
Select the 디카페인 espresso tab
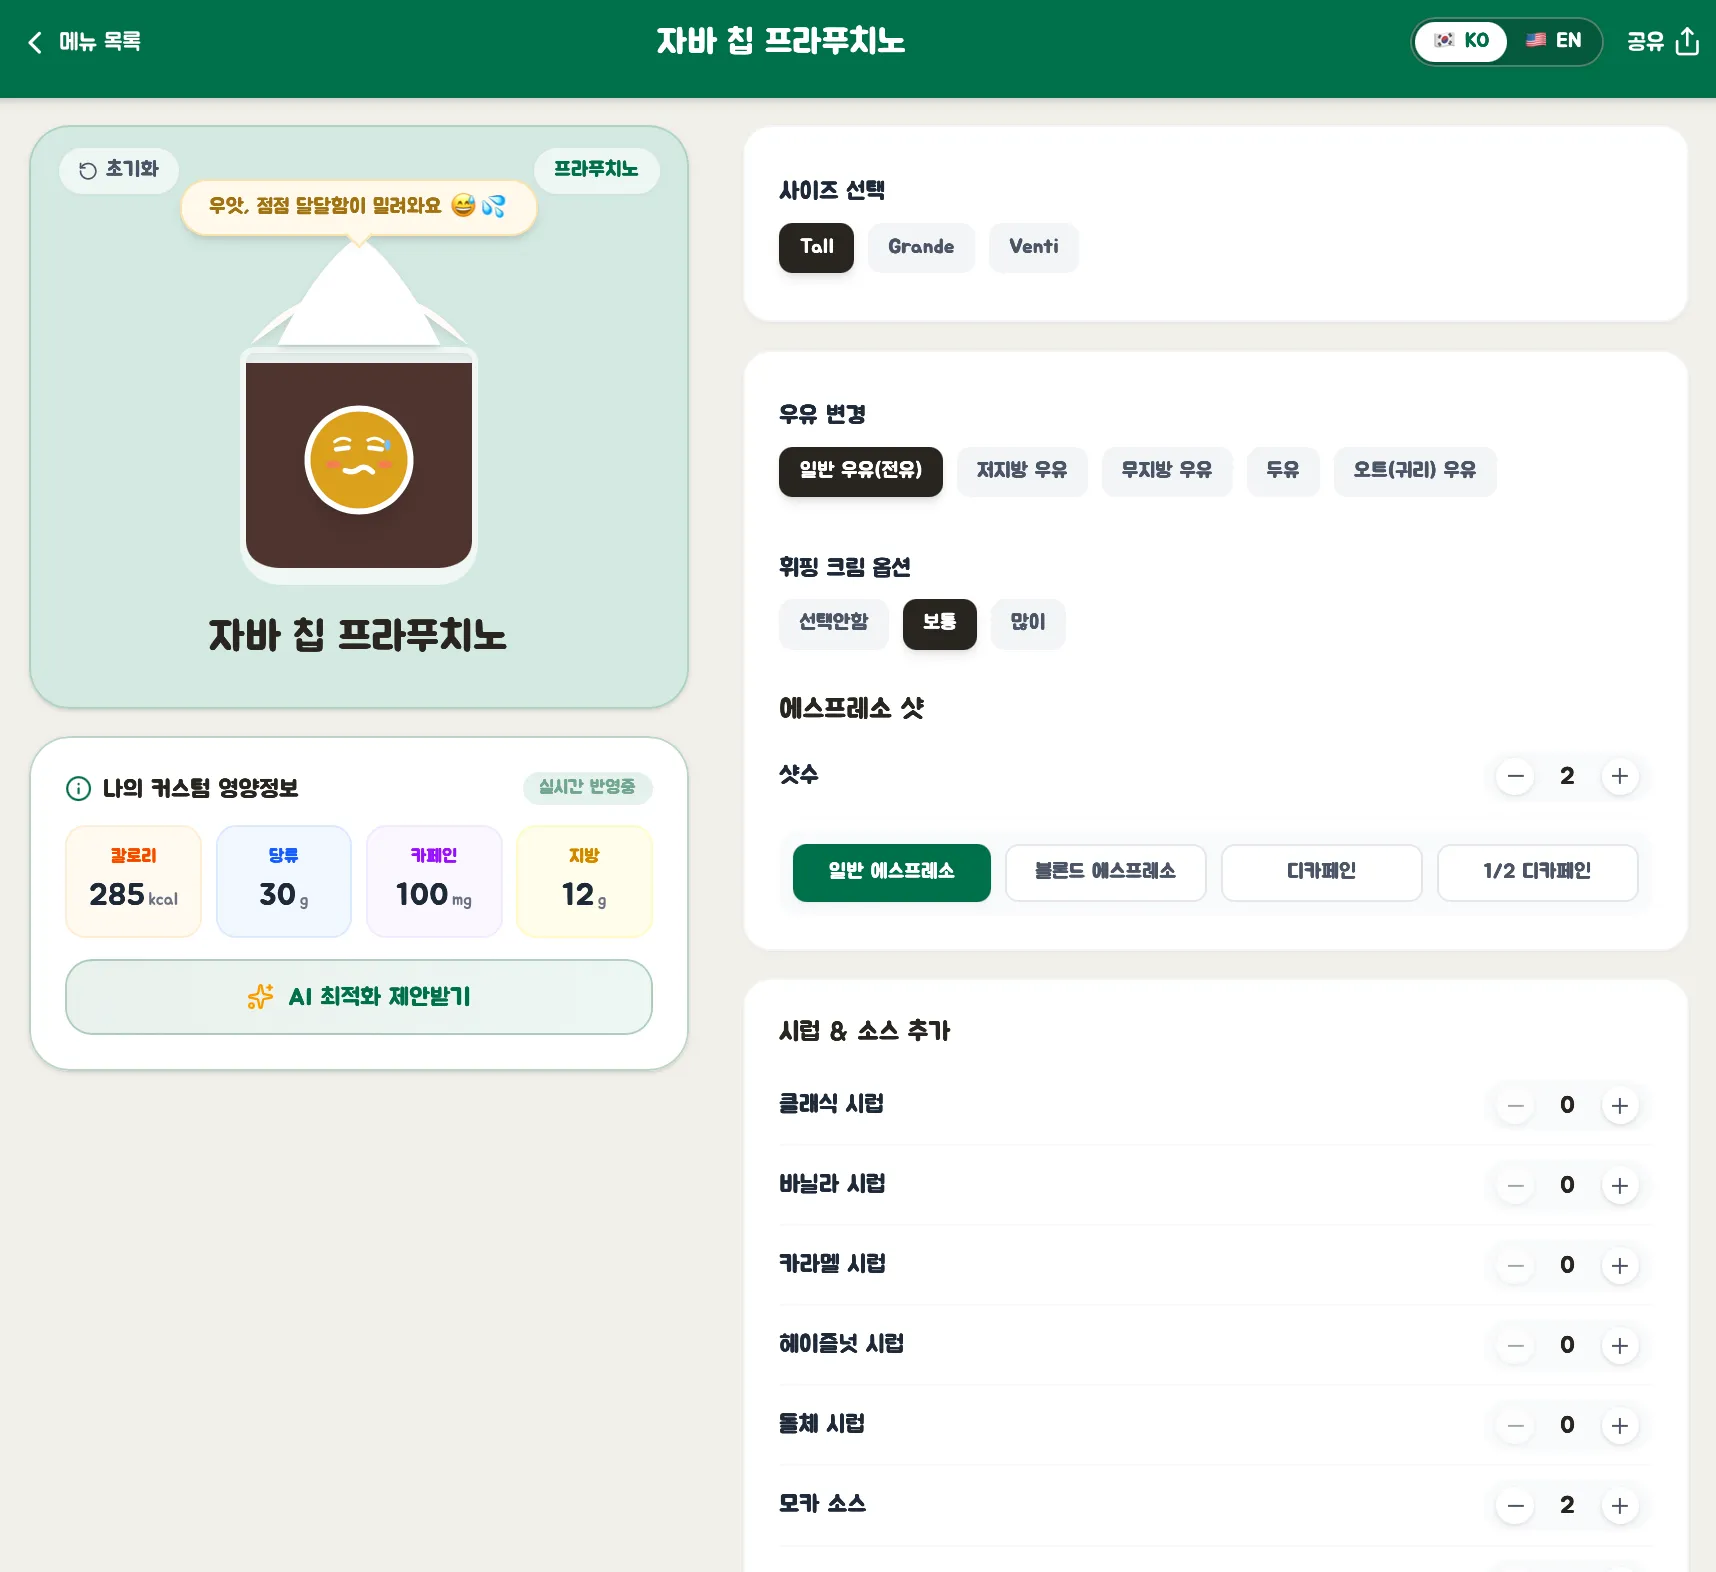pos(1322,873)
